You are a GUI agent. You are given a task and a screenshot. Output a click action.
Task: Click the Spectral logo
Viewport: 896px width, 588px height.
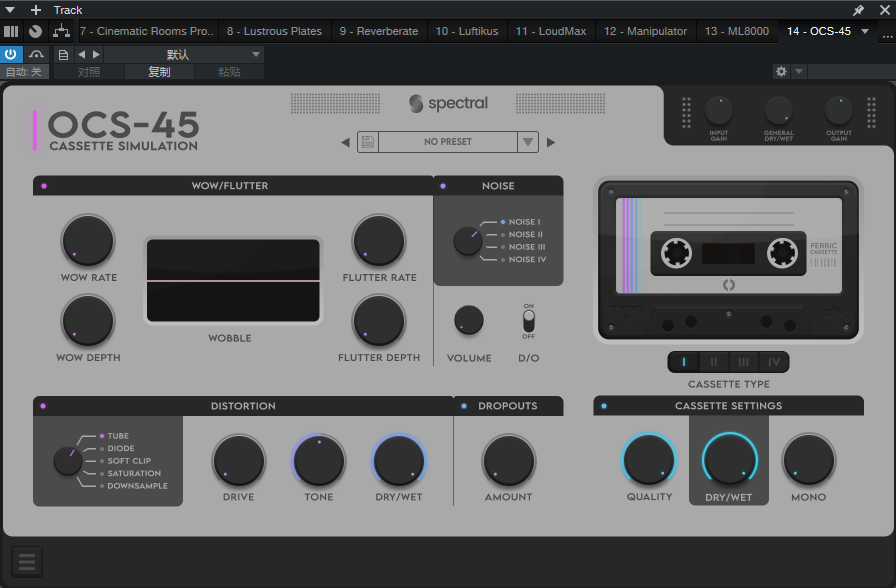pyautogui.click(x=449, y=103)
